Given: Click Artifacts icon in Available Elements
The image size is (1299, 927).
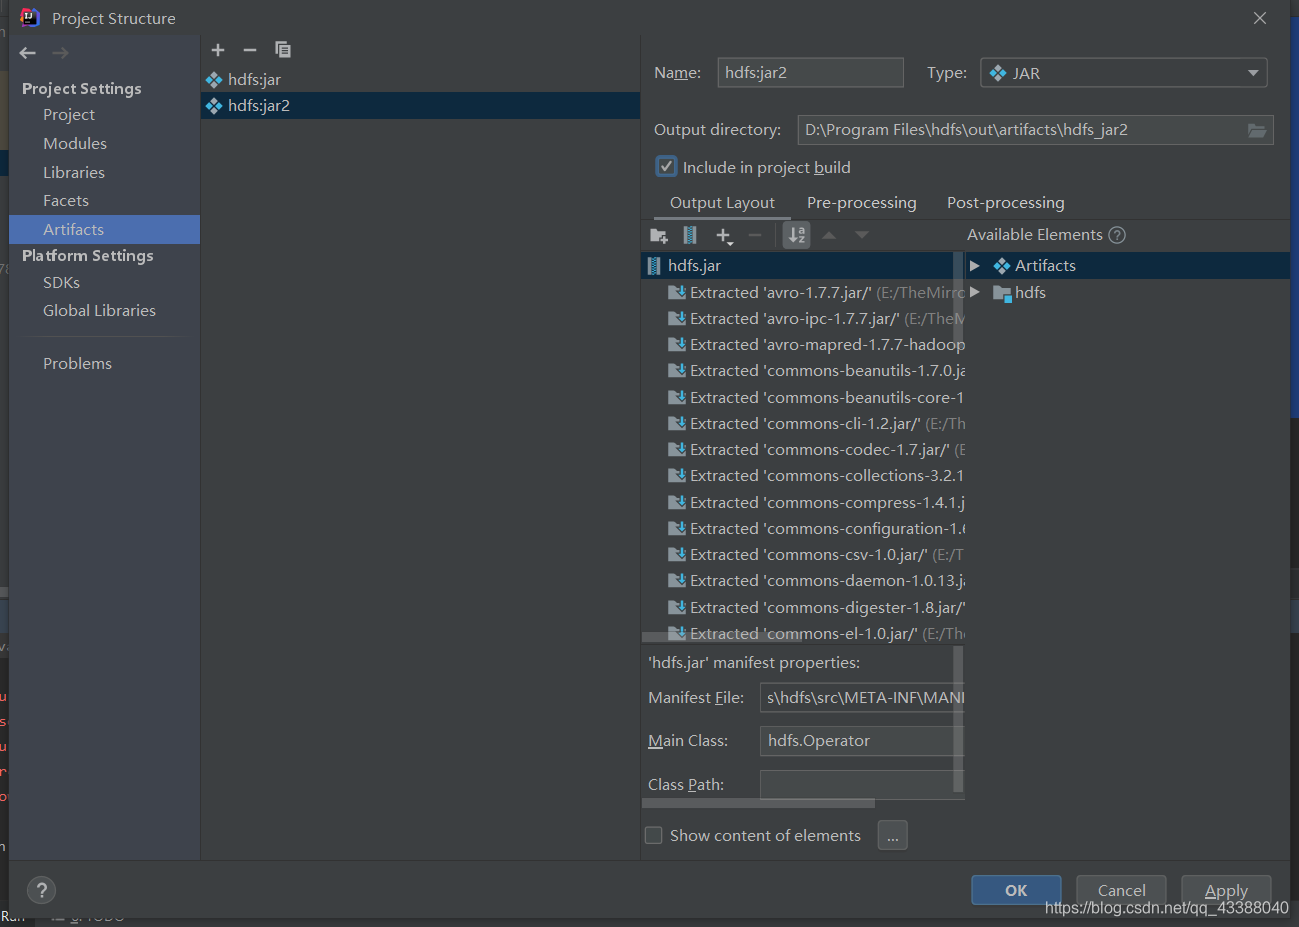Looking at the screenshot, I should (1001, 266).
